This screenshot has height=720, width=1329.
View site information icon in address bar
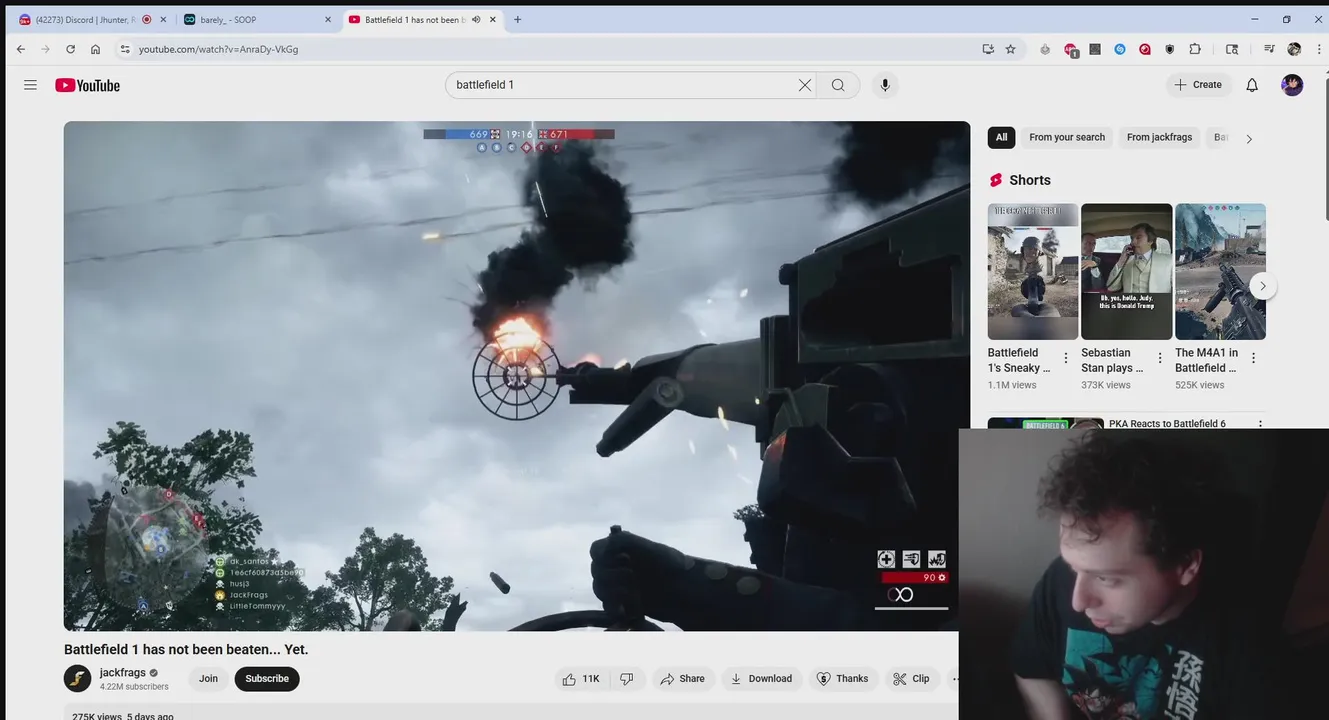point(125,49)
